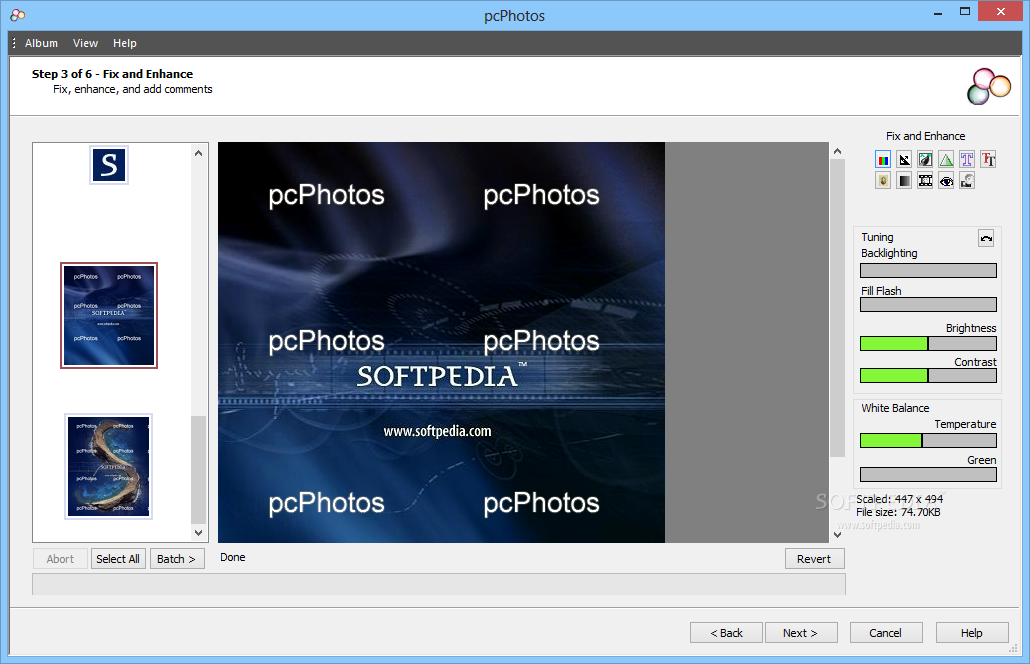Select the red and black TT caption tool

coord(988,160)
